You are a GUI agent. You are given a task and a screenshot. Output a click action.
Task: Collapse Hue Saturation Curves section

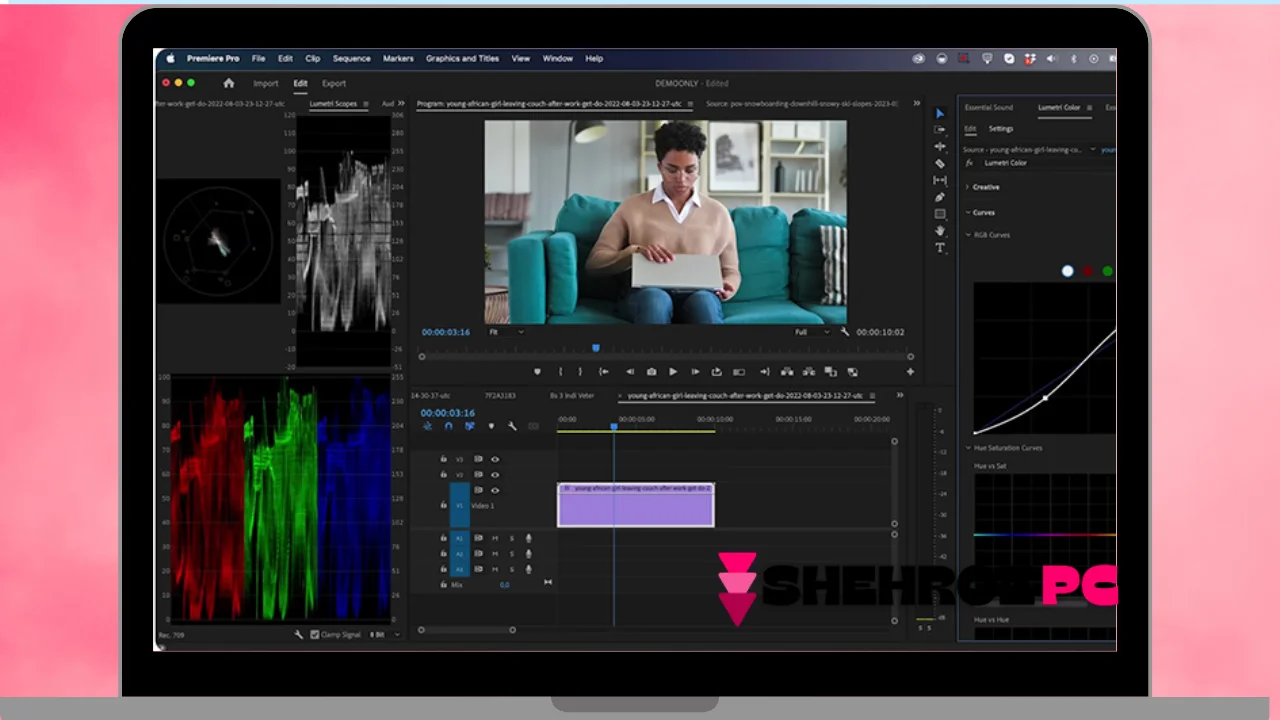point(968,448)
